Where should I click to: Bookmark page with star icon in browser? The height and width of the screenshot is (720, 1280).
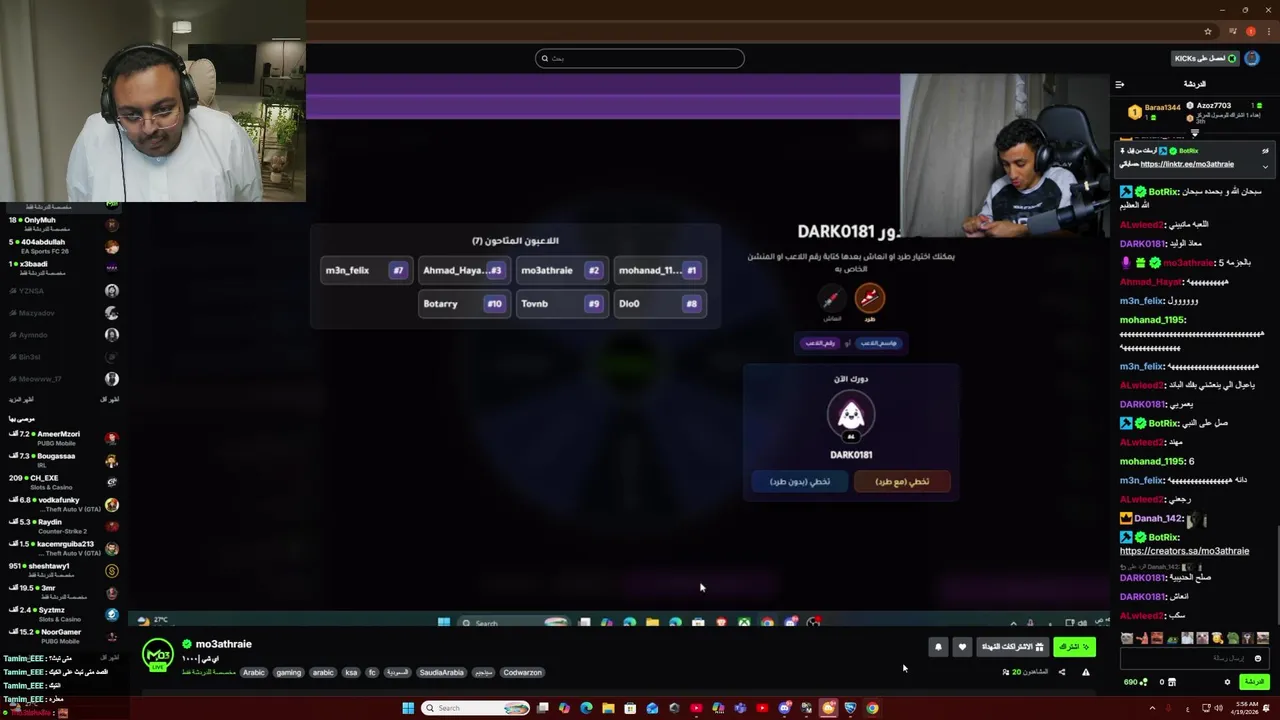1208,31
